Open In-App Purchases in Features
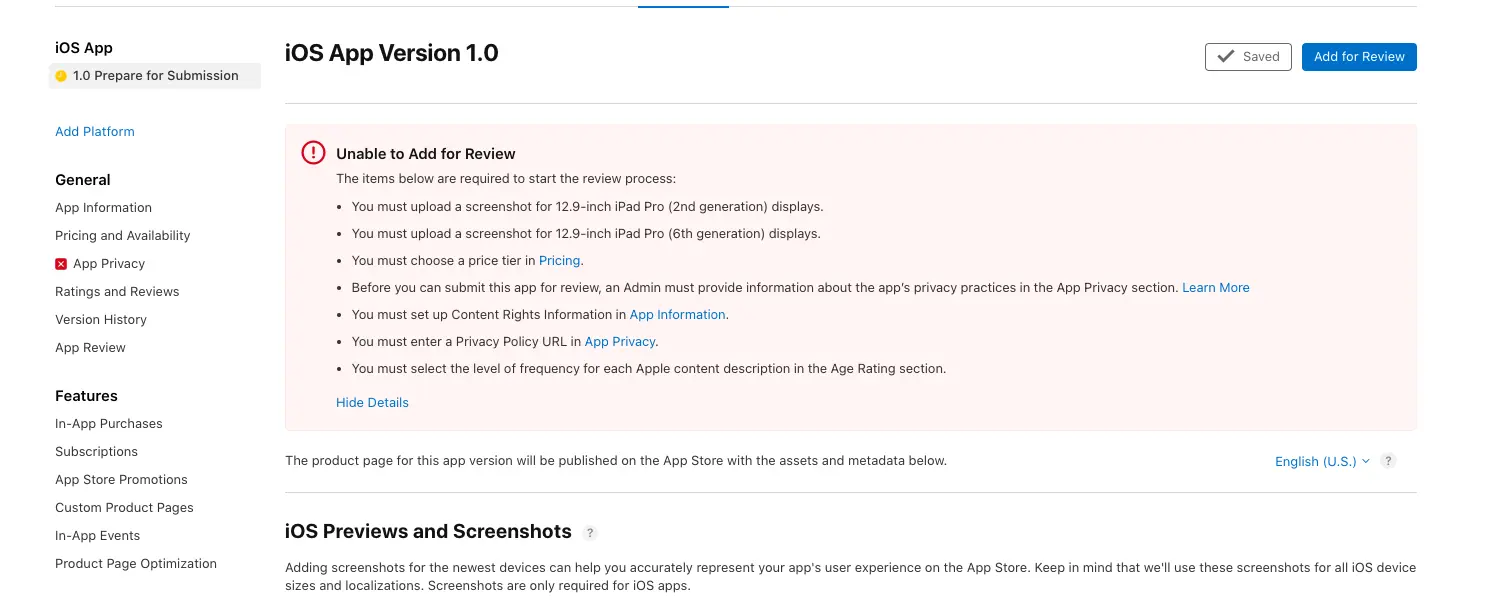The image size is (1499, 611). pos(108,424)
